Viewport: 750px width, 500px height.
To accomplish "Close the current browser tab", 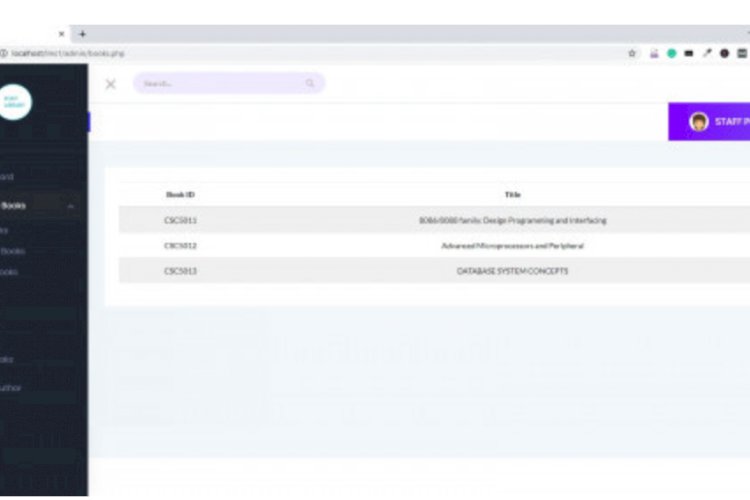I will coord(62,34).
